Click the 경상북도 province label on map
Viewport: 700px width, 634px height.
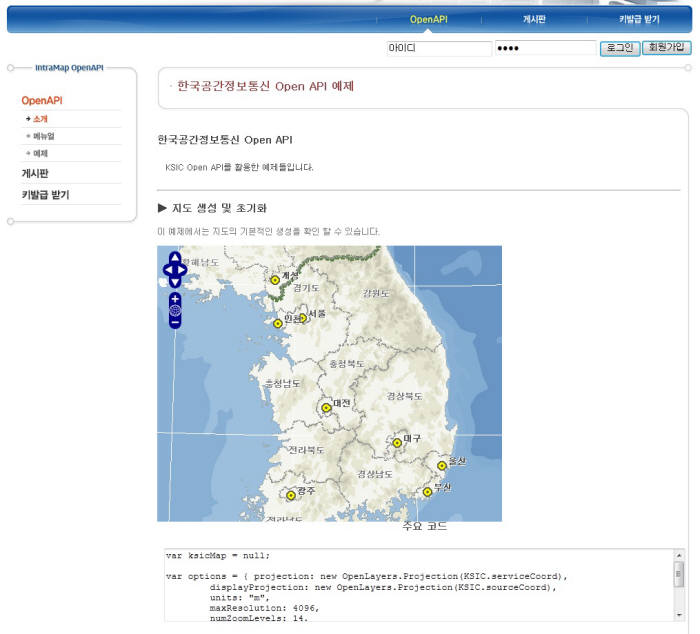pos(404,396)
